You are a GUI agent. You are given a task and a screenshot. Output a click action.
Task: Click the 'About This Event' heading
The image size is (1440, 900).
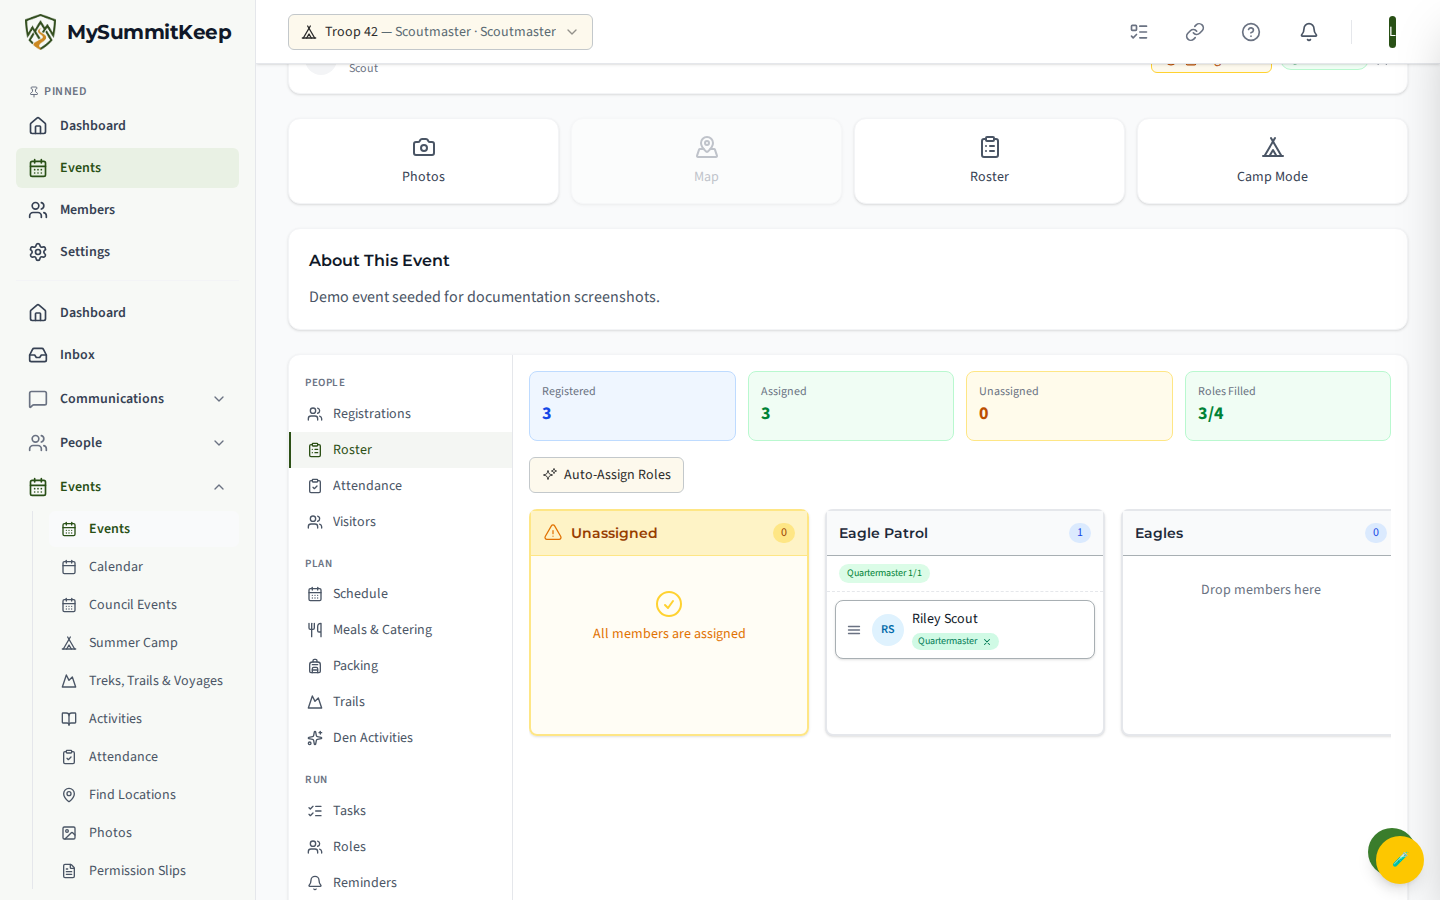click(x=379, y=261)
